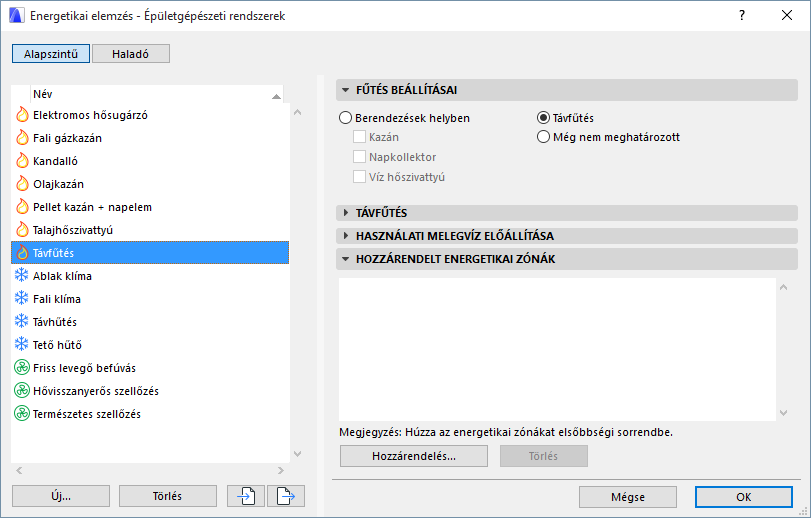Viewport: 811px width, 518px height.
Task: Select the Fali gázkazán list entry
Action: (150, 138)
